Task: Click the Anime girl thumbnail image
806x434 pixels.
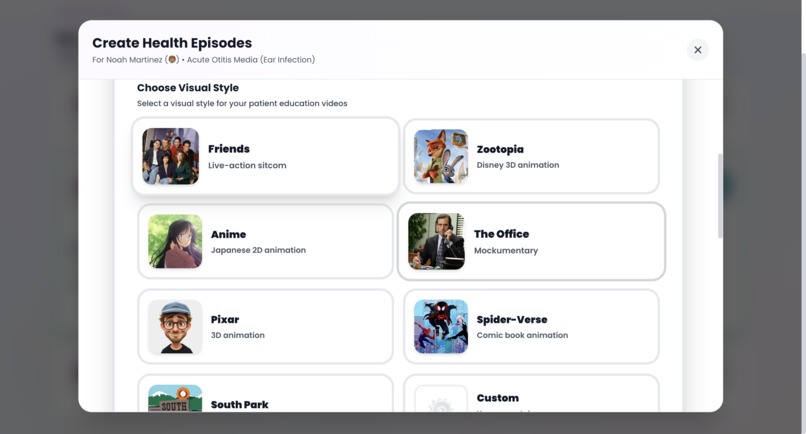Action: [x=175, y=241]
